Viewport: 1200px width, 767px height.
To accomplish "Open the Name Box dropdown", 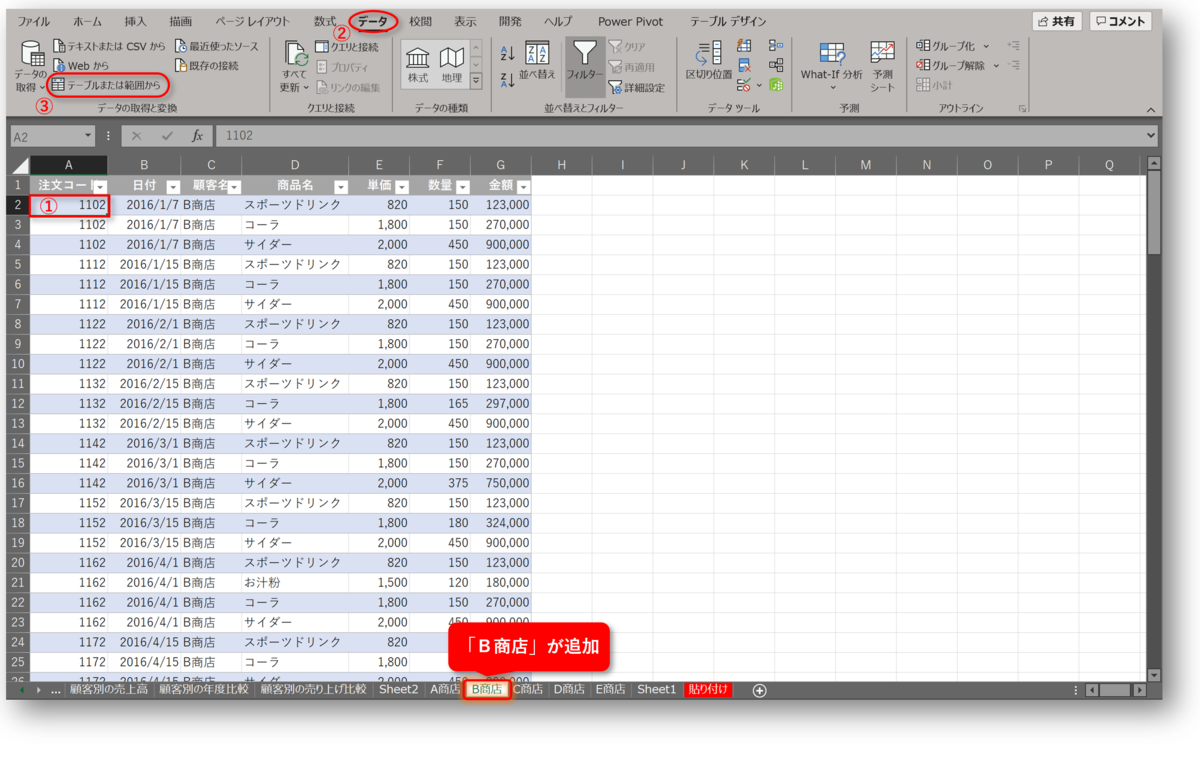I will coord(89,136).
